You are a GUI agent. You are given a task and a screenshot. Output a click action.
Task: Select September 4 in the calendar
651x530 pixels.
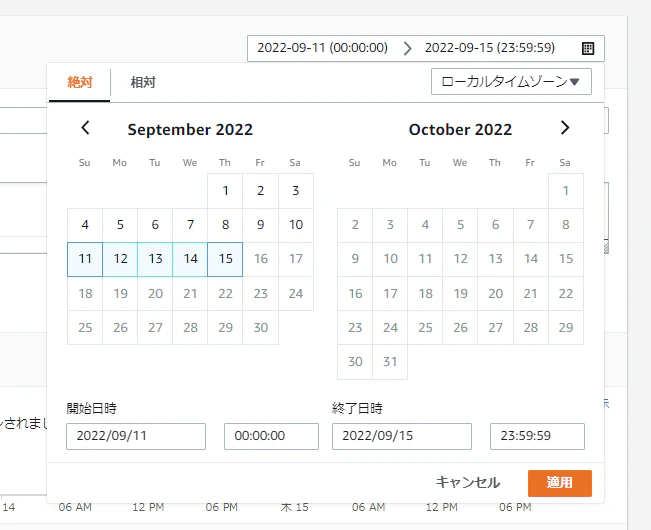click(85, 225)
